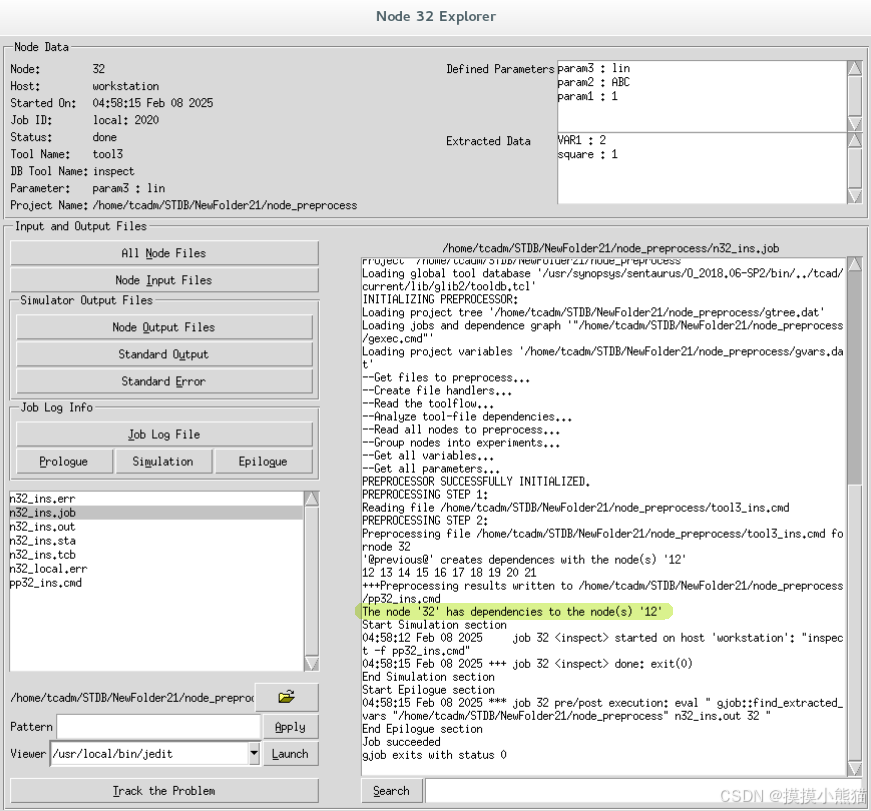Image resolution: width=871 pixels, height=811 pixels.
Task: Show All Node Files
Action: tap(163, 252)
